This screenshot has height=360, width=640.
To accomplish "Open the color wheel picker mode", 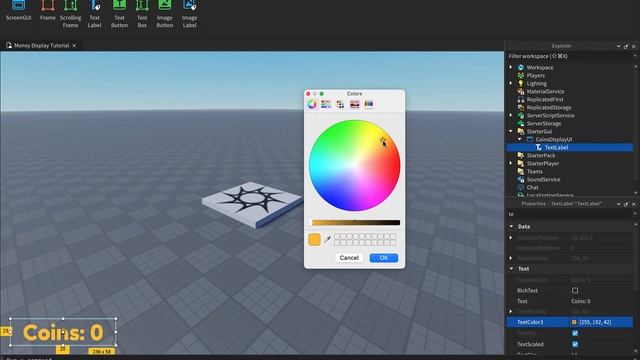I will coord(312,104).
